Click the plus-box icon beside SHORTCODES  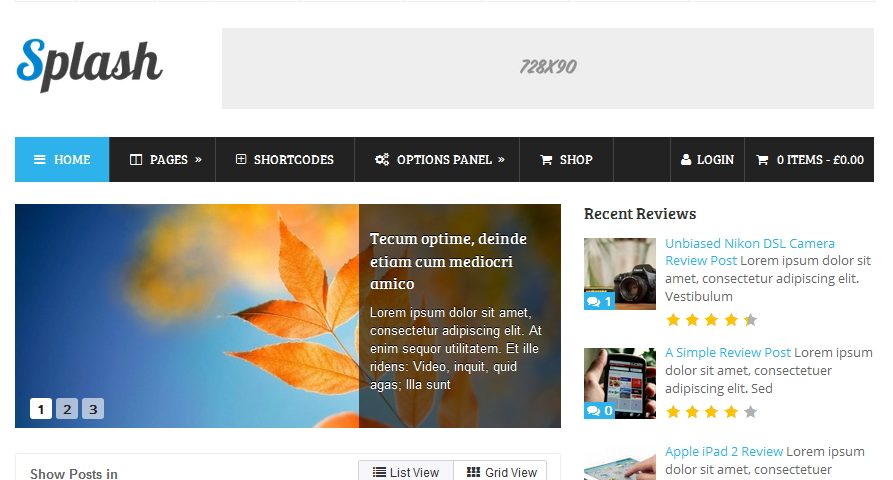241,159
